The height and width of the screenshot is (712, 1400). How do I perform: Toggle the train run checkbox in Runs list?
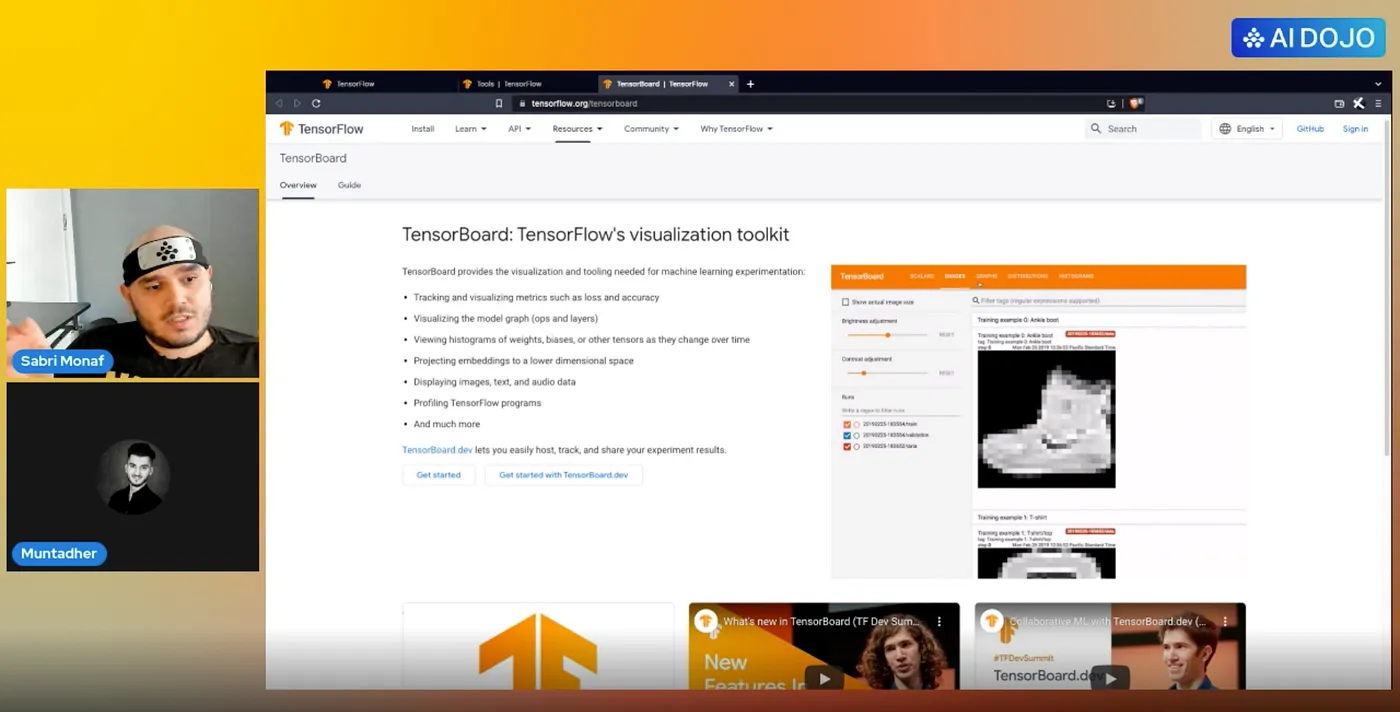(847, 425)
